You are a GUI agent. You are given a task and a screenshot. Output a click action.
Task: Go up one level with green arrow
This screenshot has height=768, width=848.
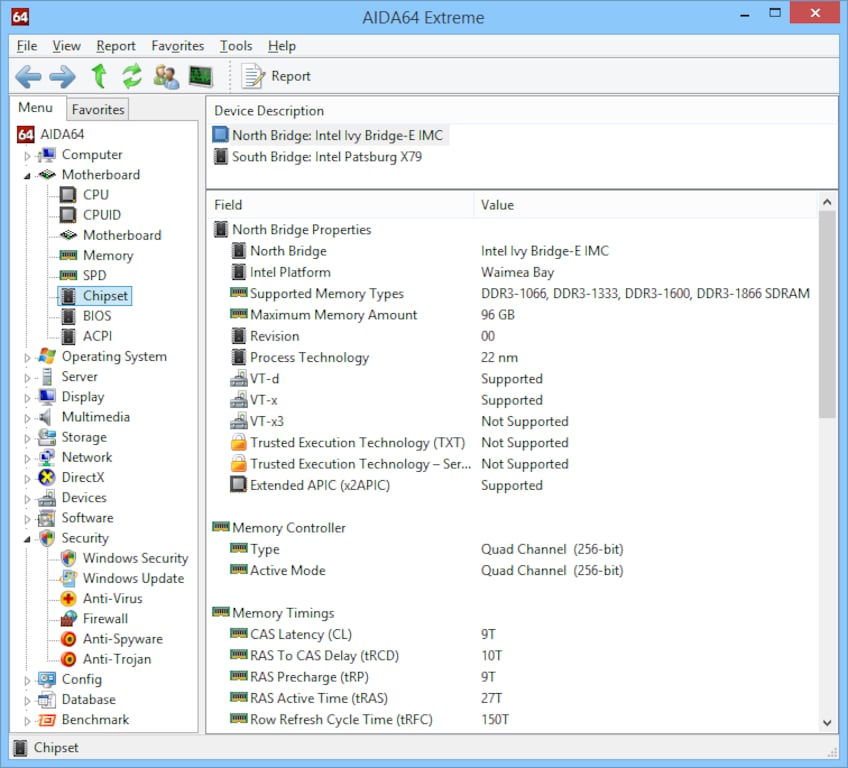(x=98, y=76)
